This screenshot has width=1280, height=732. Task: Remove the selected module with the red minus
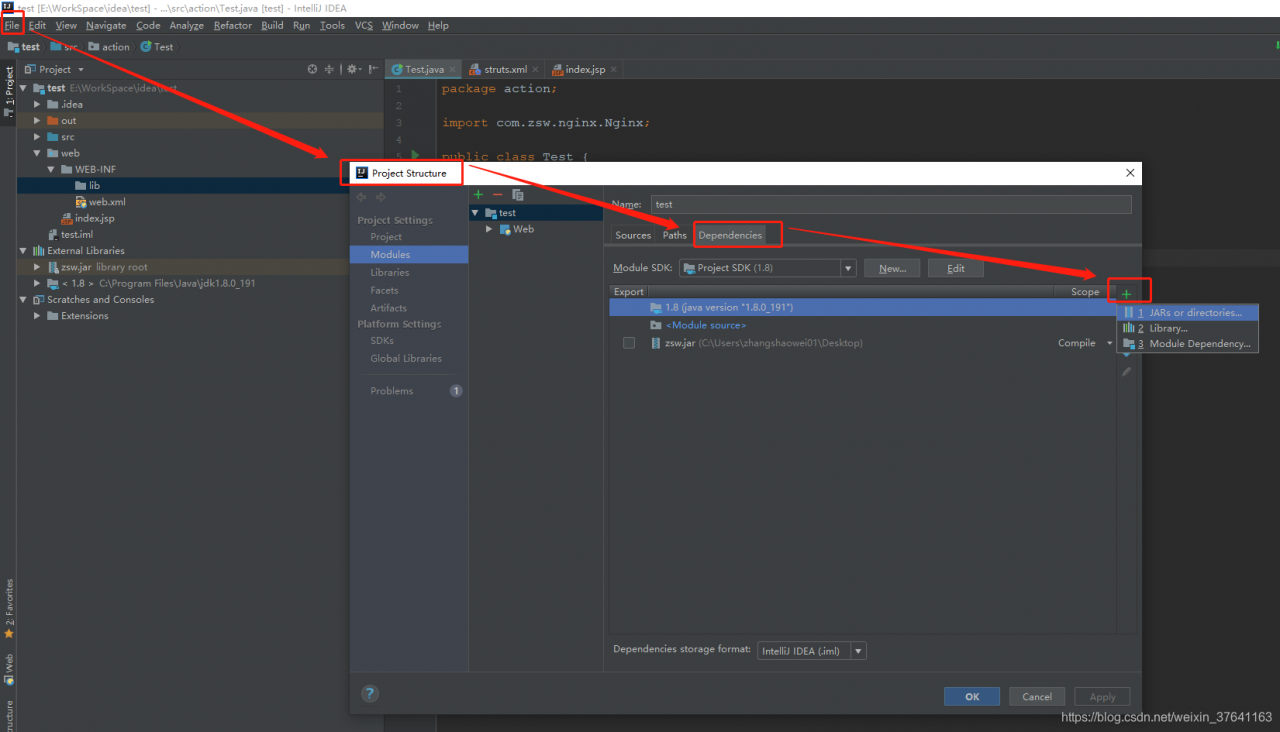click(498, 194)
